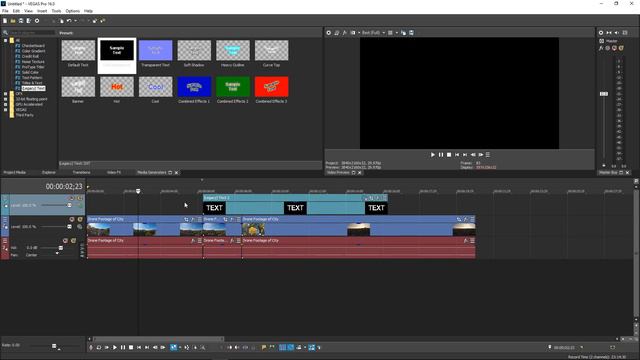
Task: Click the Video Output FX icon in preview
Action: click(344, 33)
